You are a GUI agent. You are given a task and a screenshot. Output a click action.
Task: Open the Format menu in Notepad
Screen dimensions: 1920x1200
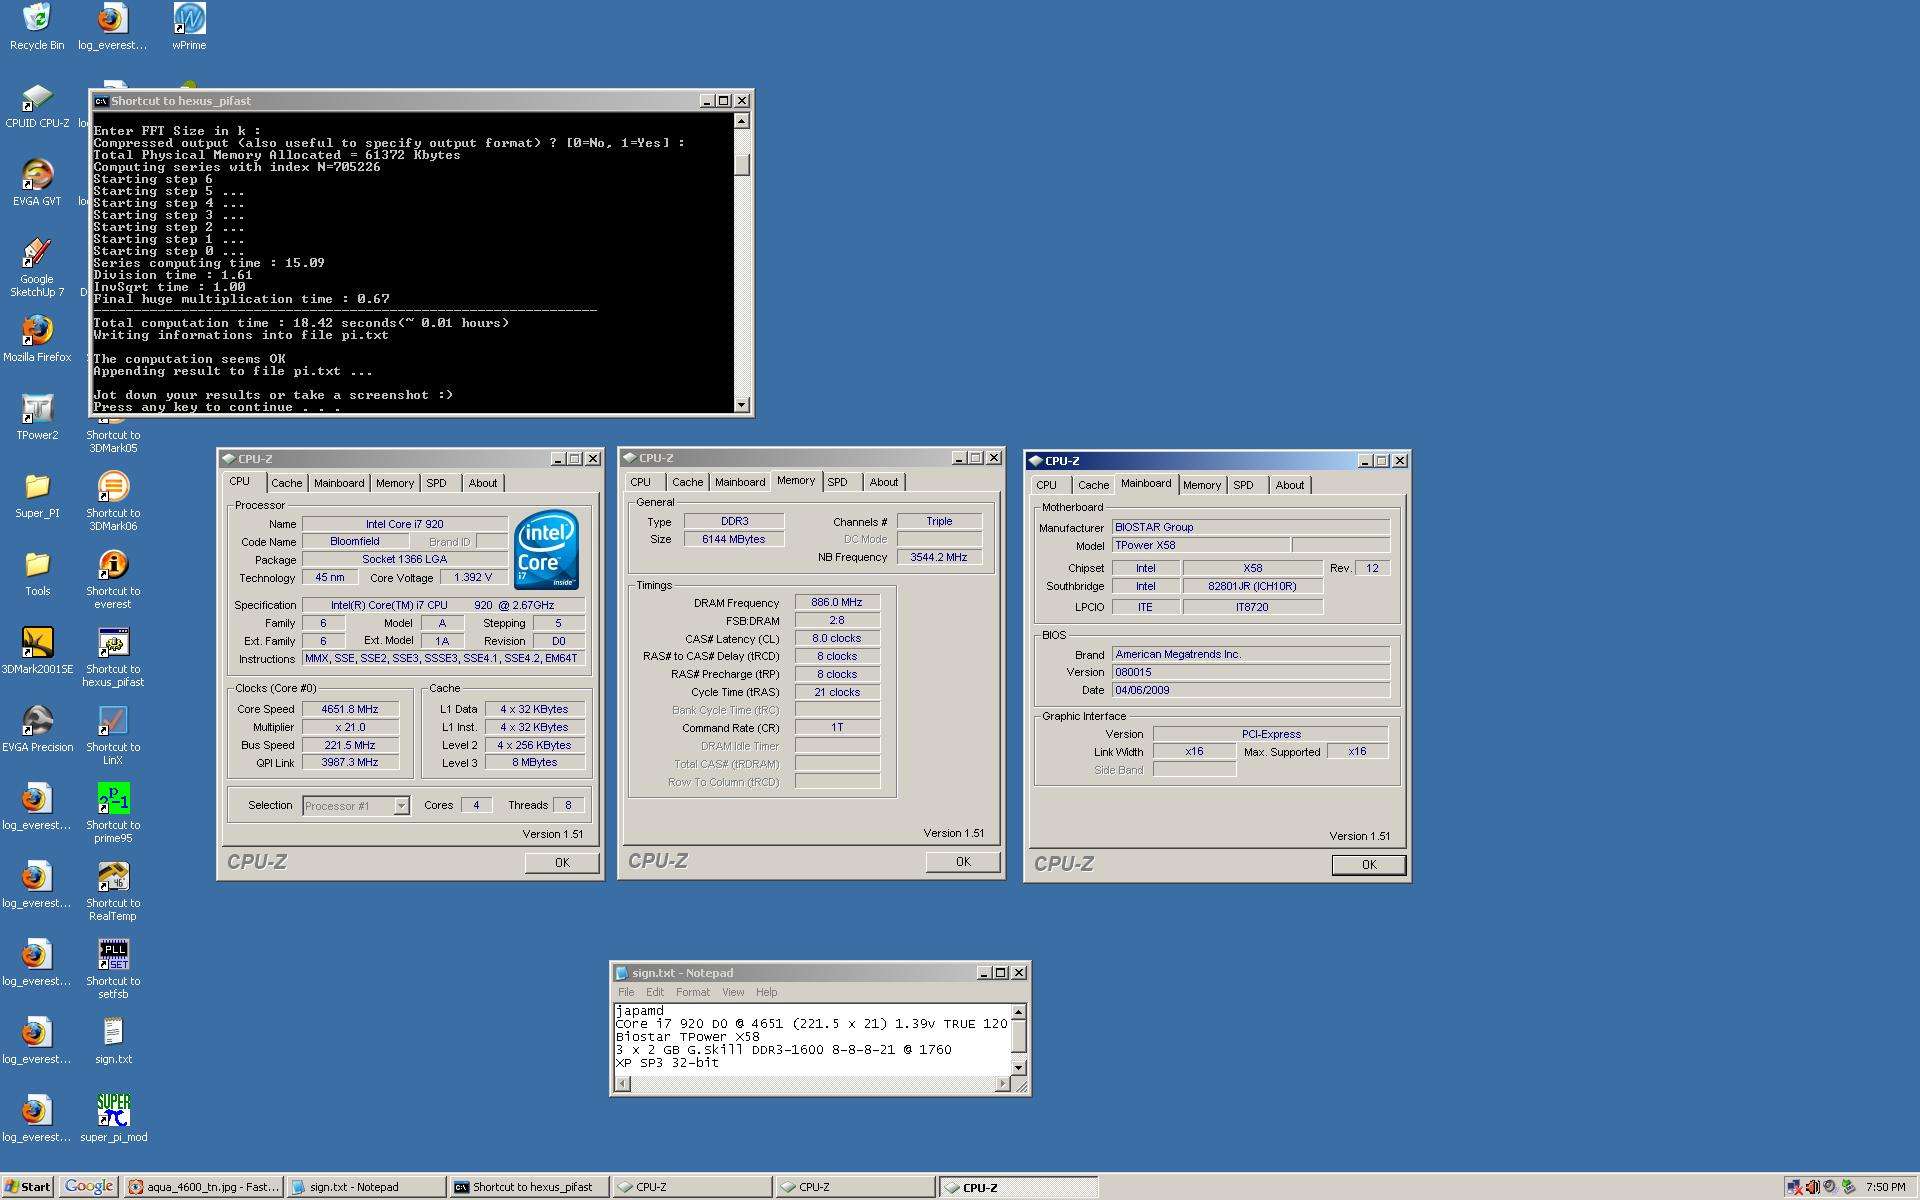pyautogui.click(x=693, y=992)
